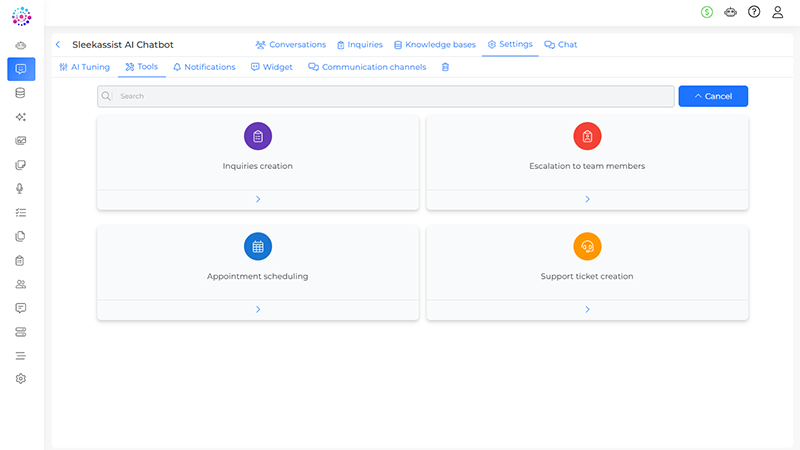
Task: Click the trash delete icon in sub-tabs
Action: (445, 67)
